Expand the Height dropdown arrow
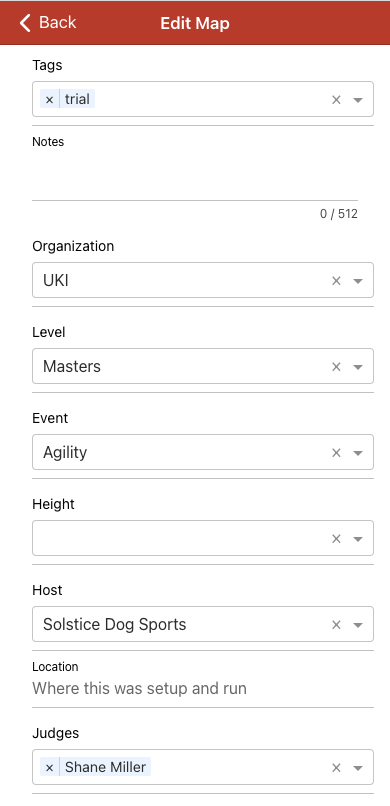The height and width of the screenshot is (806, 390). (358, 538)
